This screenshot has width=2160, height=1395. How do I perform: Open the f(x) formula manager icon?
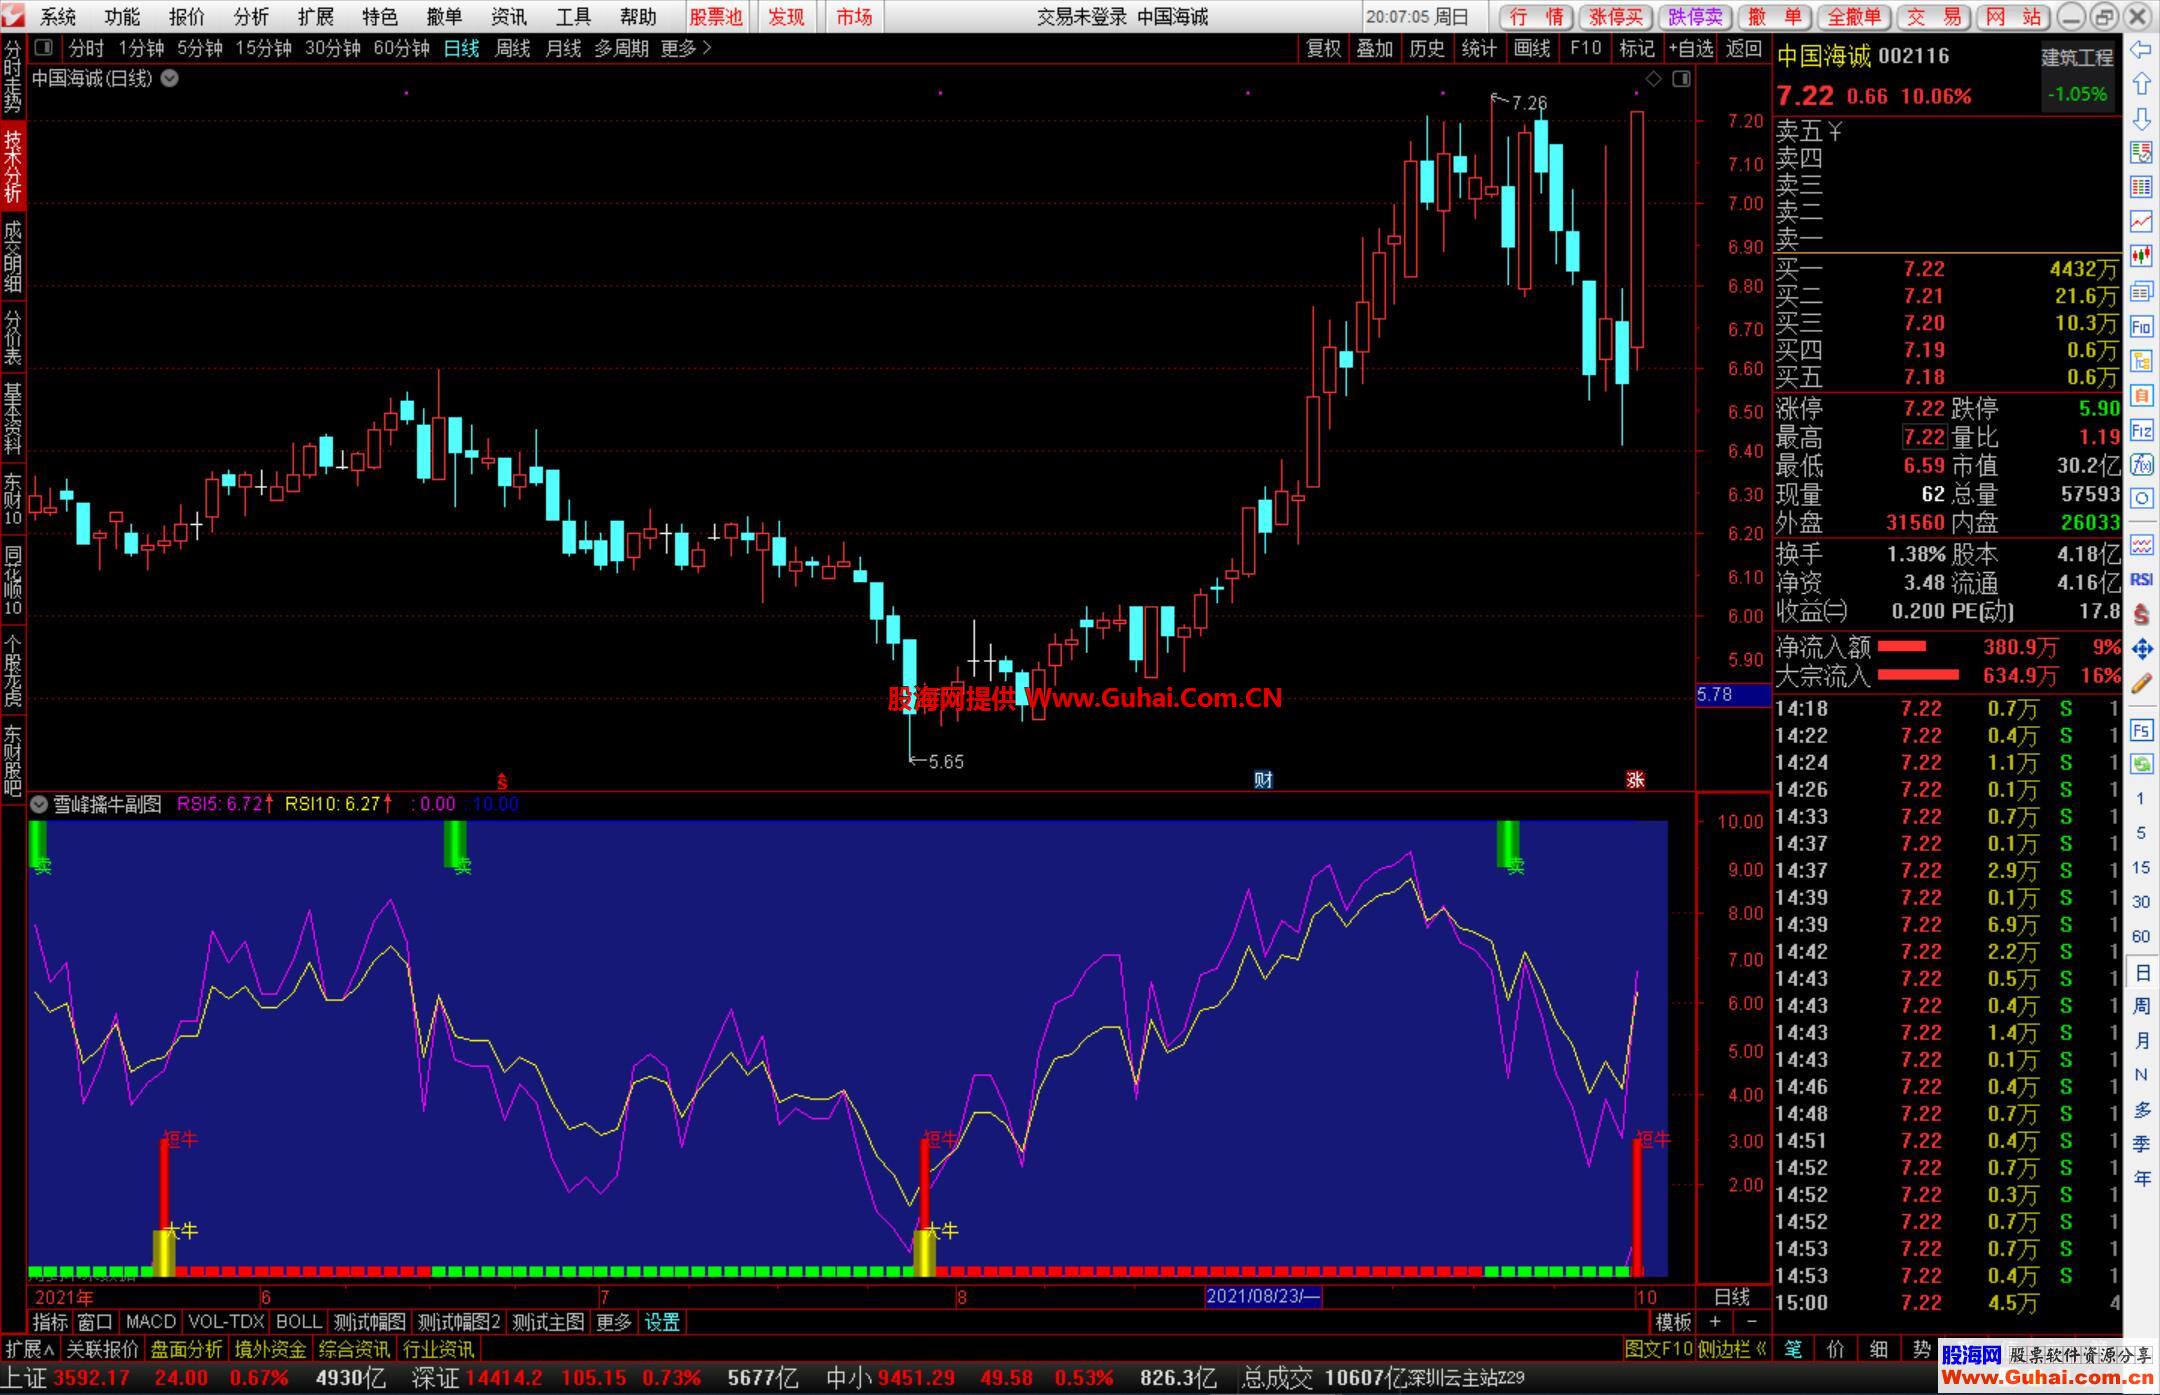tap(2141, 465)
